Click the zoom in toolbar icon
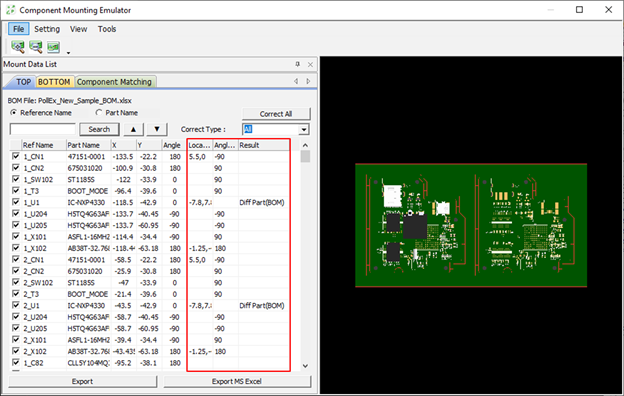 pos(18,47)
